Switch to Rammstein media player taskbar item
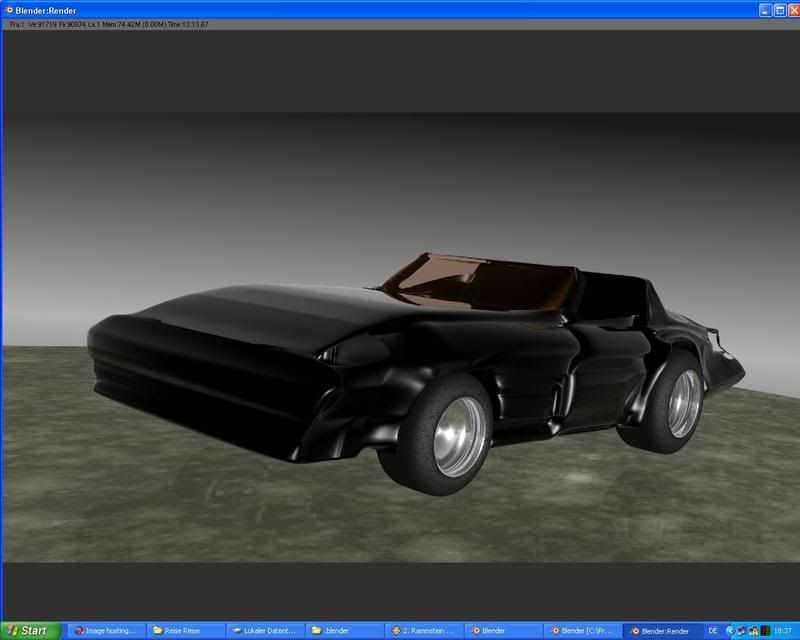The width and height of the screenshot is (800, 640). [422, 631]
